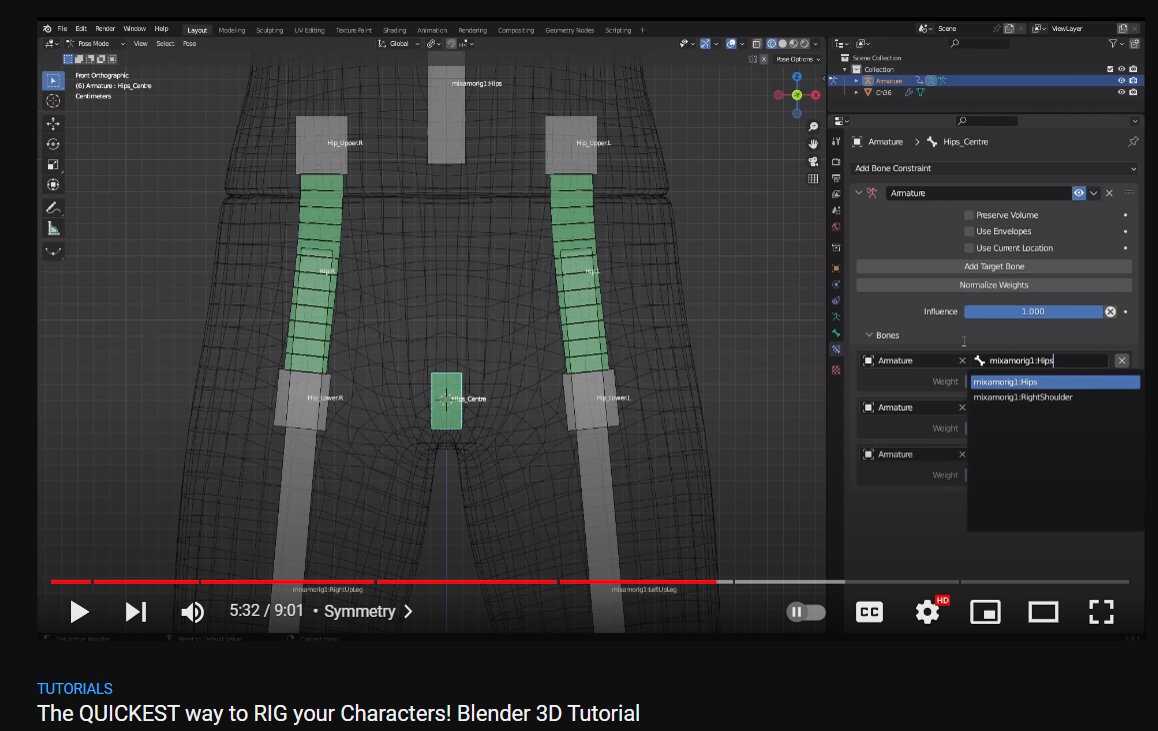Enable Use Envelopes checkbox
1158x731 pixels.
969,231
